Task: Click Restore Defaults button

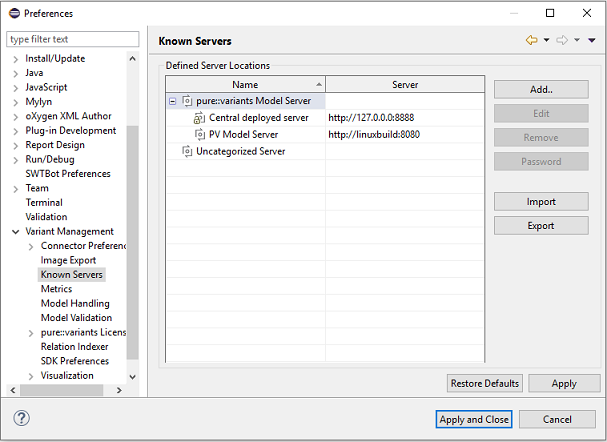Action: point(485,383)
